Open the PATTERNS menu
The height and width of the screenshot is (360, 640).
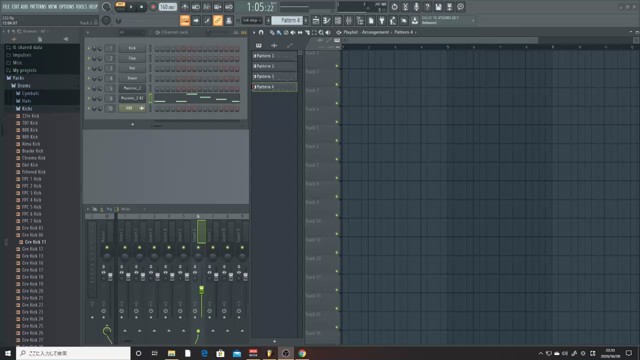click(x=38, y=7)
